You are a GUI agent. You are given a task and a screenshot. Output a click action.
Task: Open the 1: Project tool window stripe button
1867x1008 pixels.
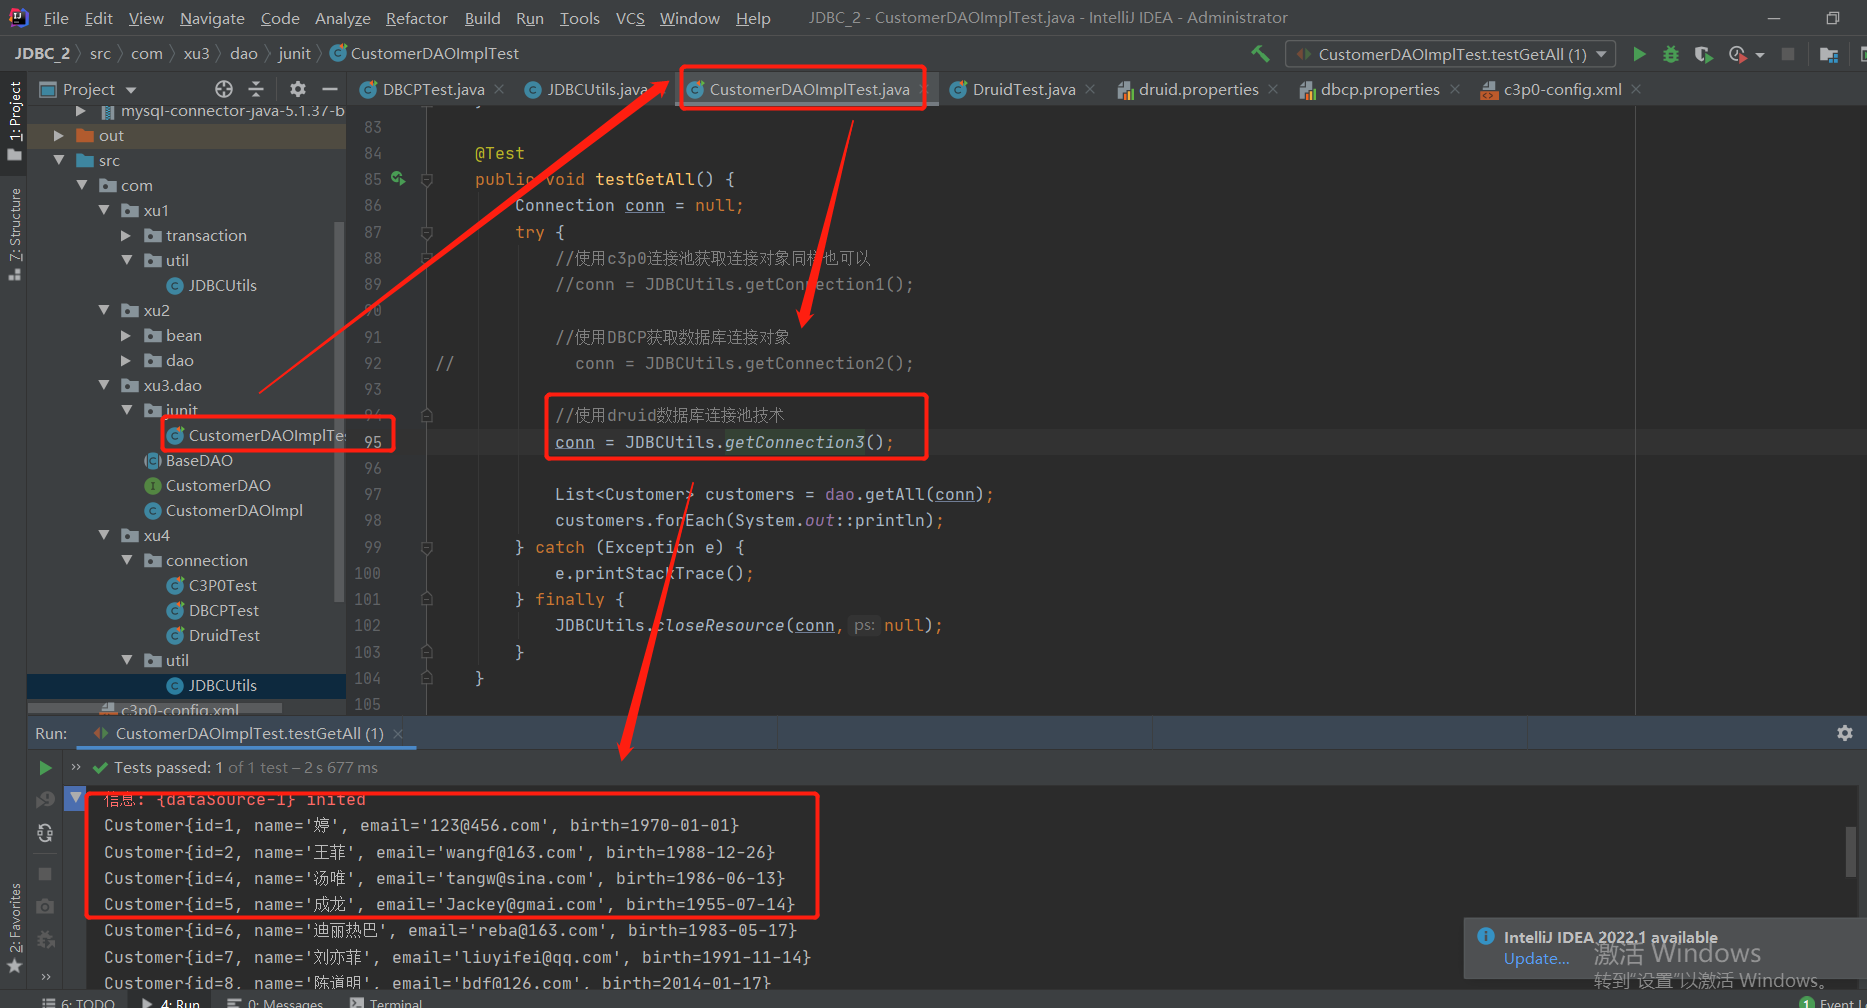point(14,121)
